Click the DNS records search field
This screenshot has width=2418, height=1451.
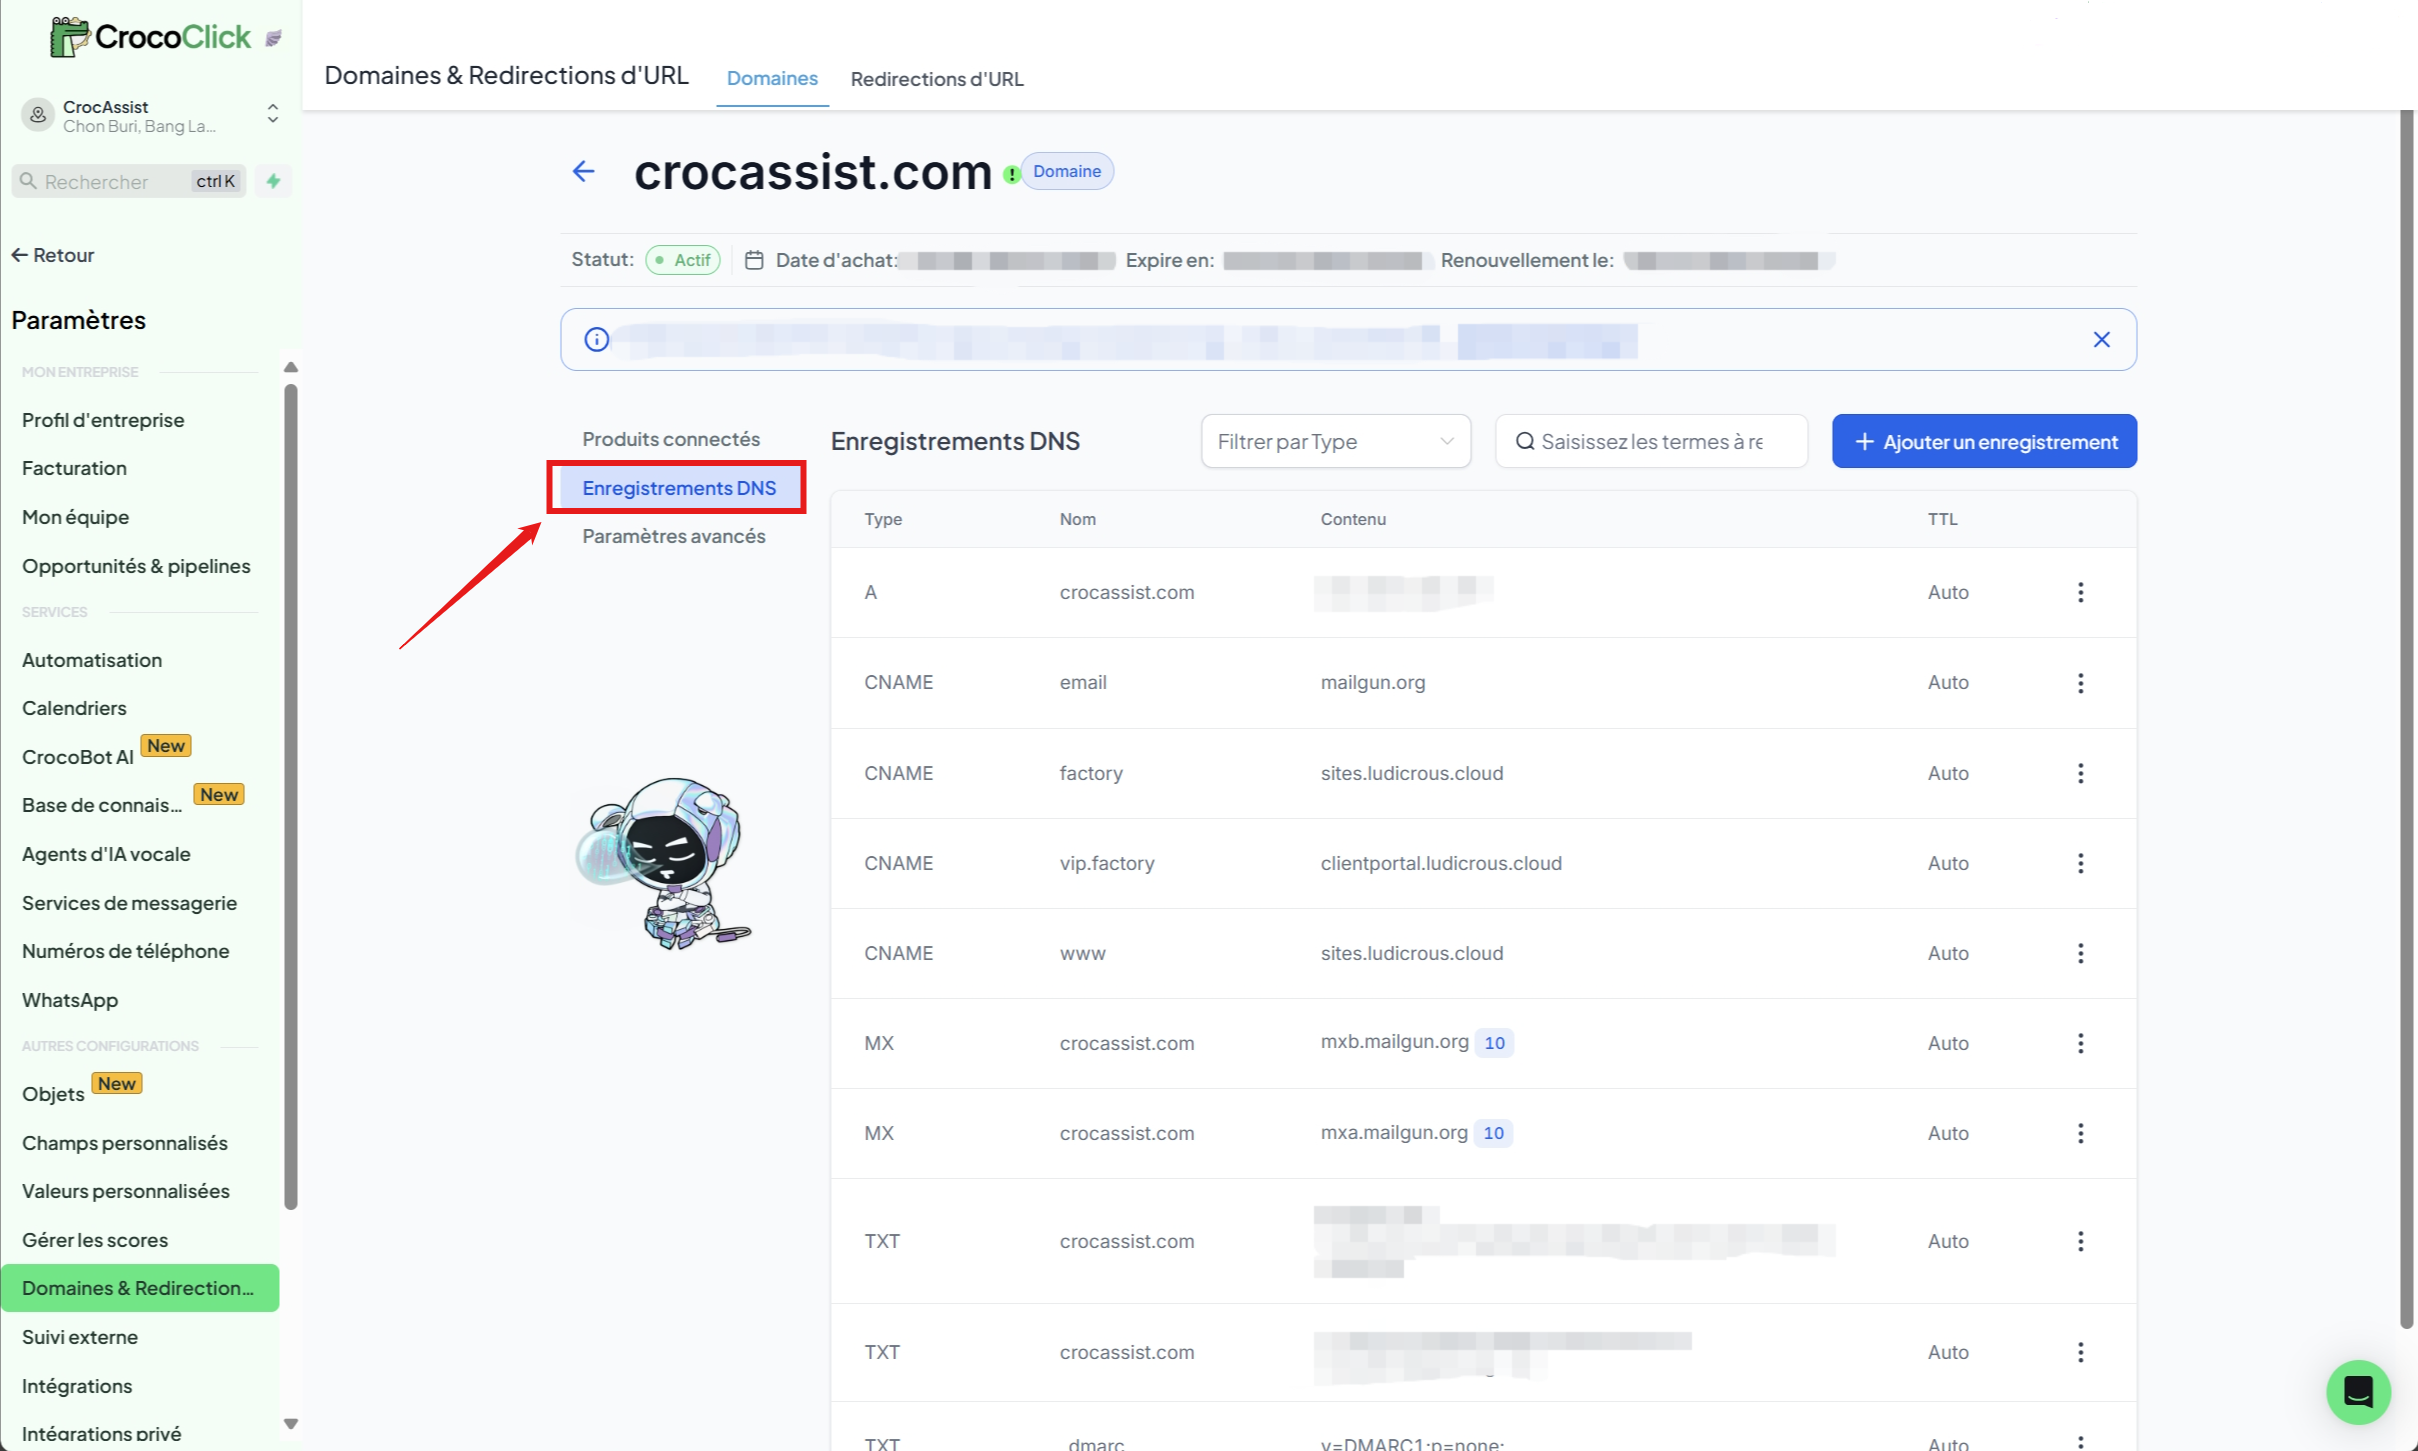point(1651,441)
